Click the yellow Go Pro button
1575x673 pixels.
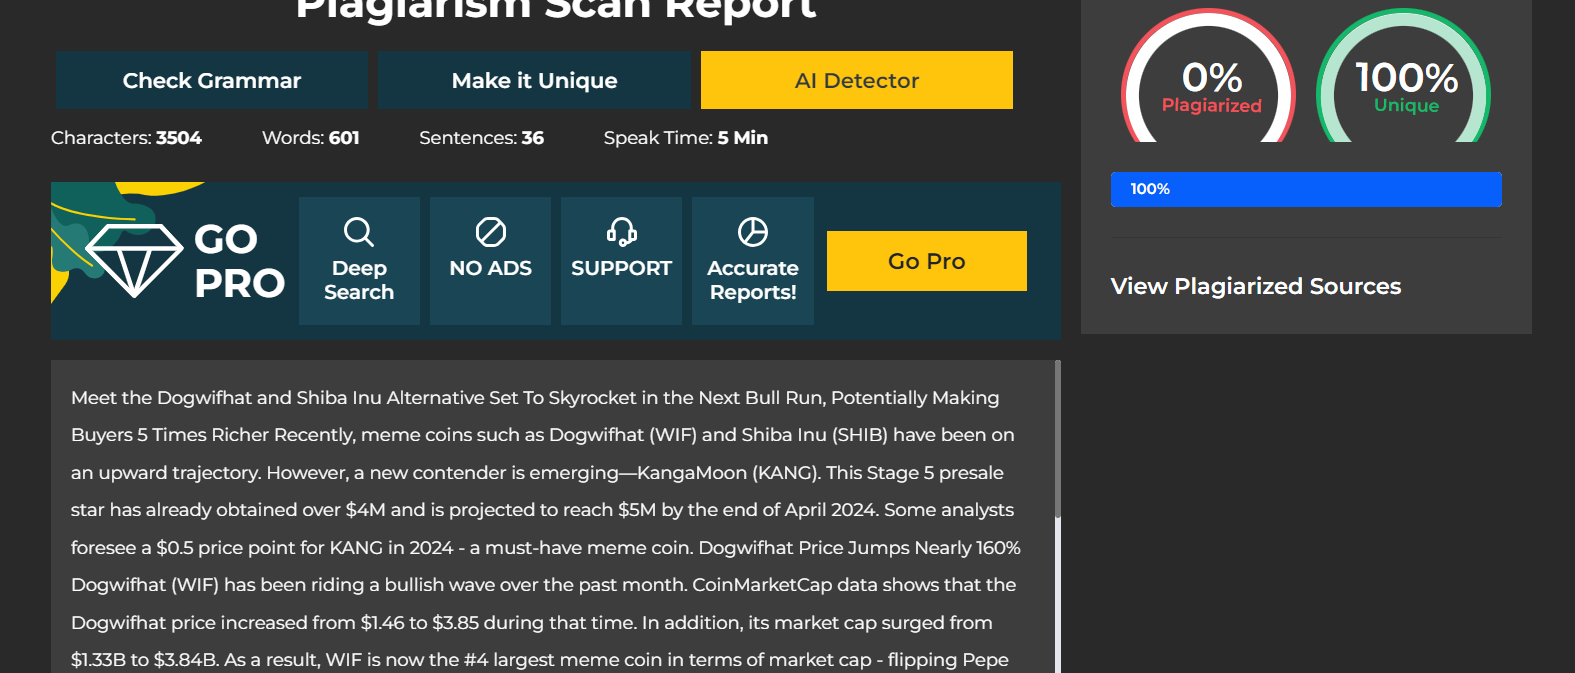927,261
